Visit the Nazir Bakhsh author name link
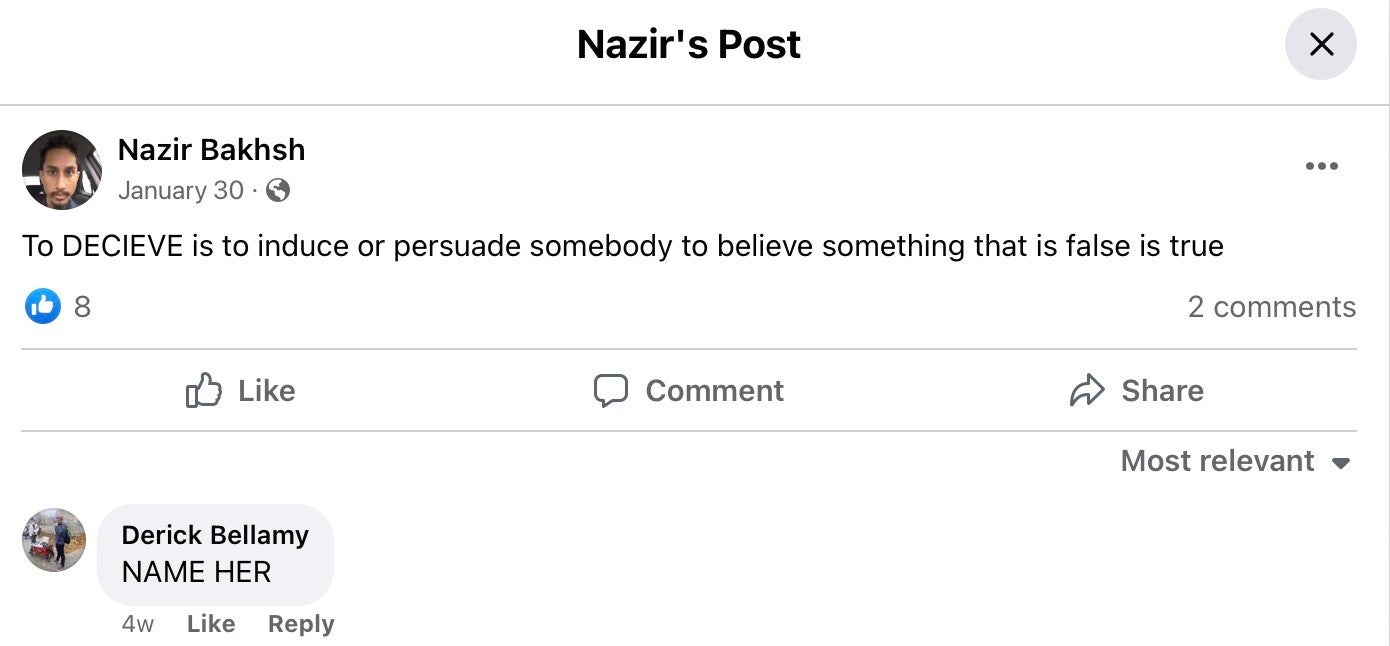This screenshot has width=1390, height=646. pyautogui.click(x=211, y=150)
